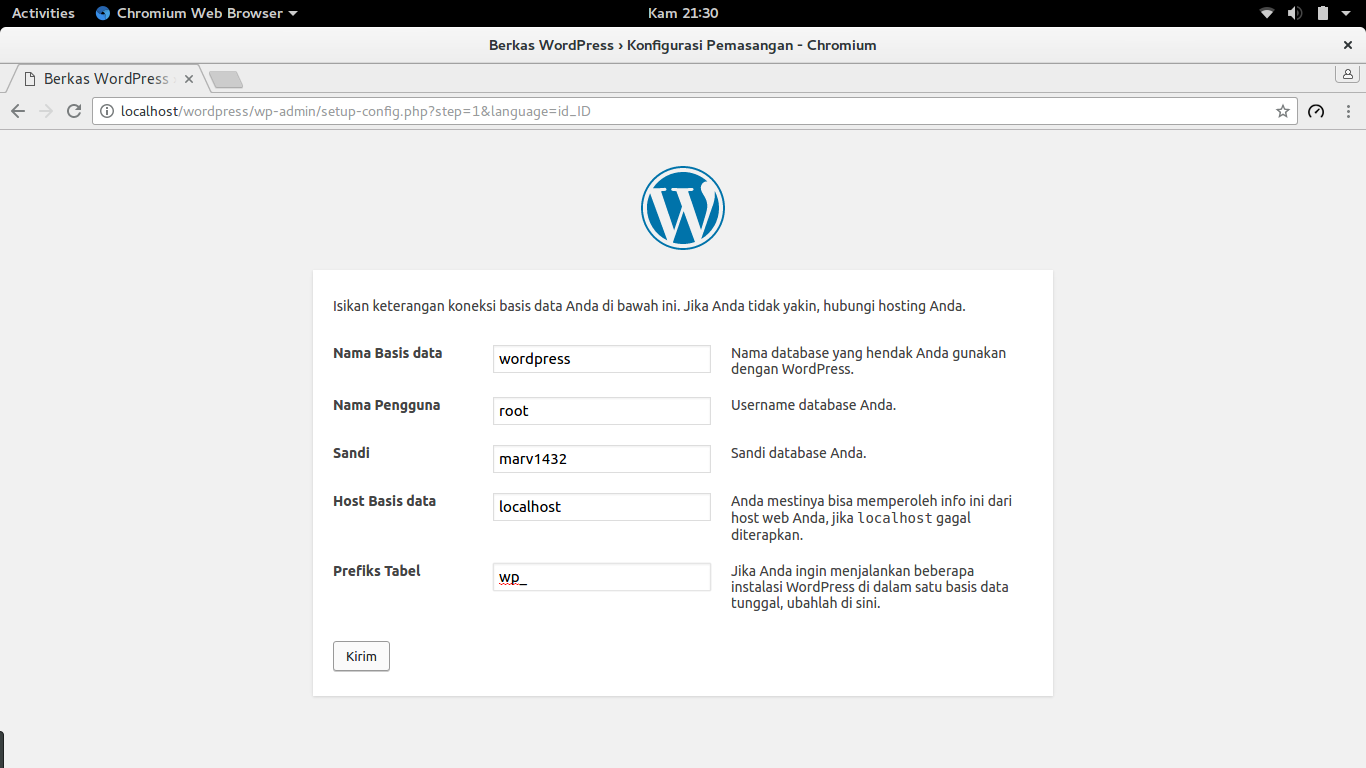Open the user profile icon in the tab bar
Screen dimensions: 1366x768
pyautogui.click(x=1347, y=74)
